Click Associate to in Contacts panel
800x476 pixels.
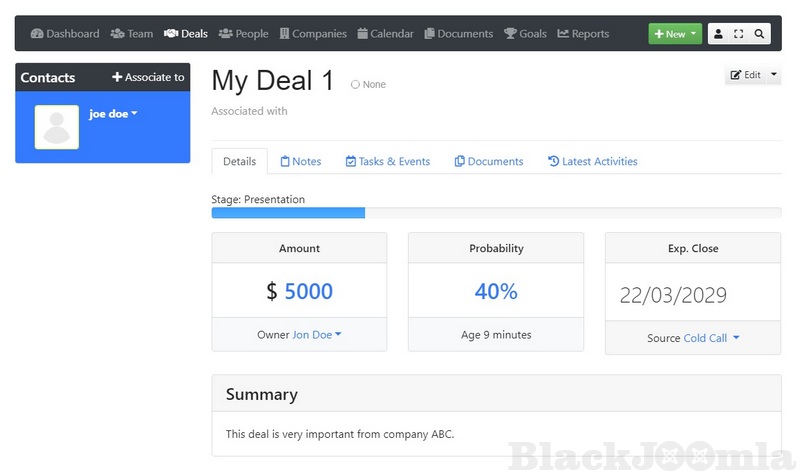pos(148,77)
